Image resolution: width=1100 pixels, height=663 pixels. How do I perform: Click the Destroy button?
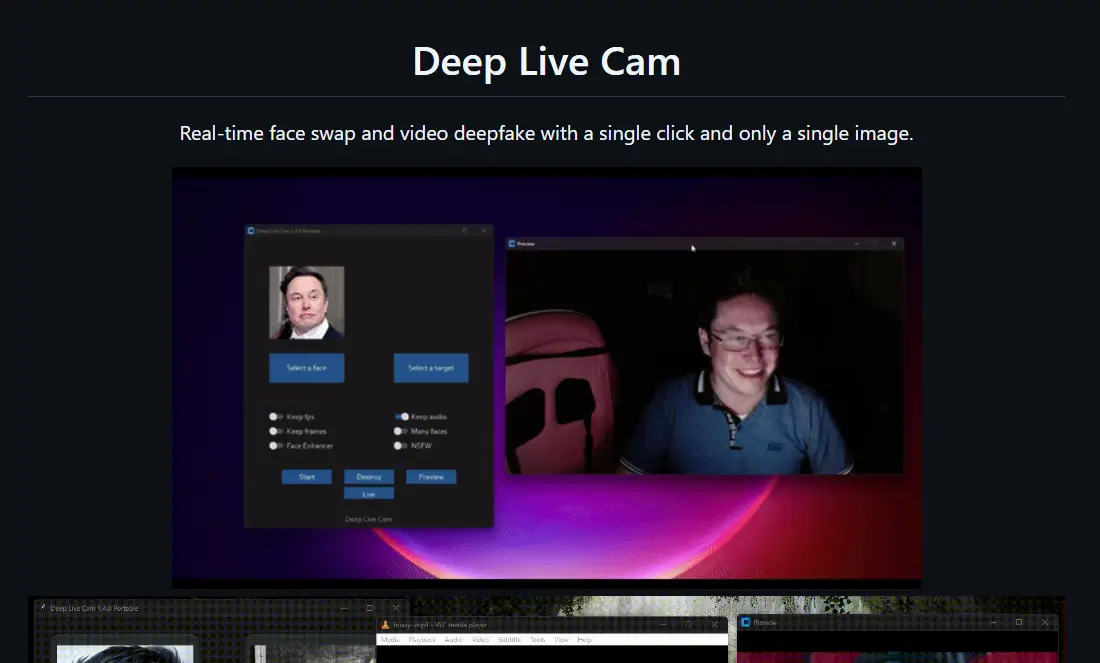[x=369, y=477]
